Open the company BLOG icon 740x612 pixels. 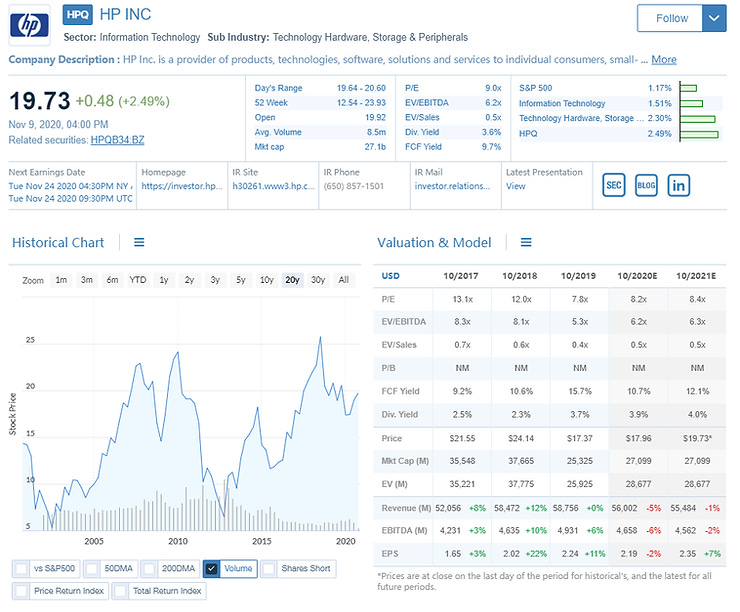click(646, 185)
